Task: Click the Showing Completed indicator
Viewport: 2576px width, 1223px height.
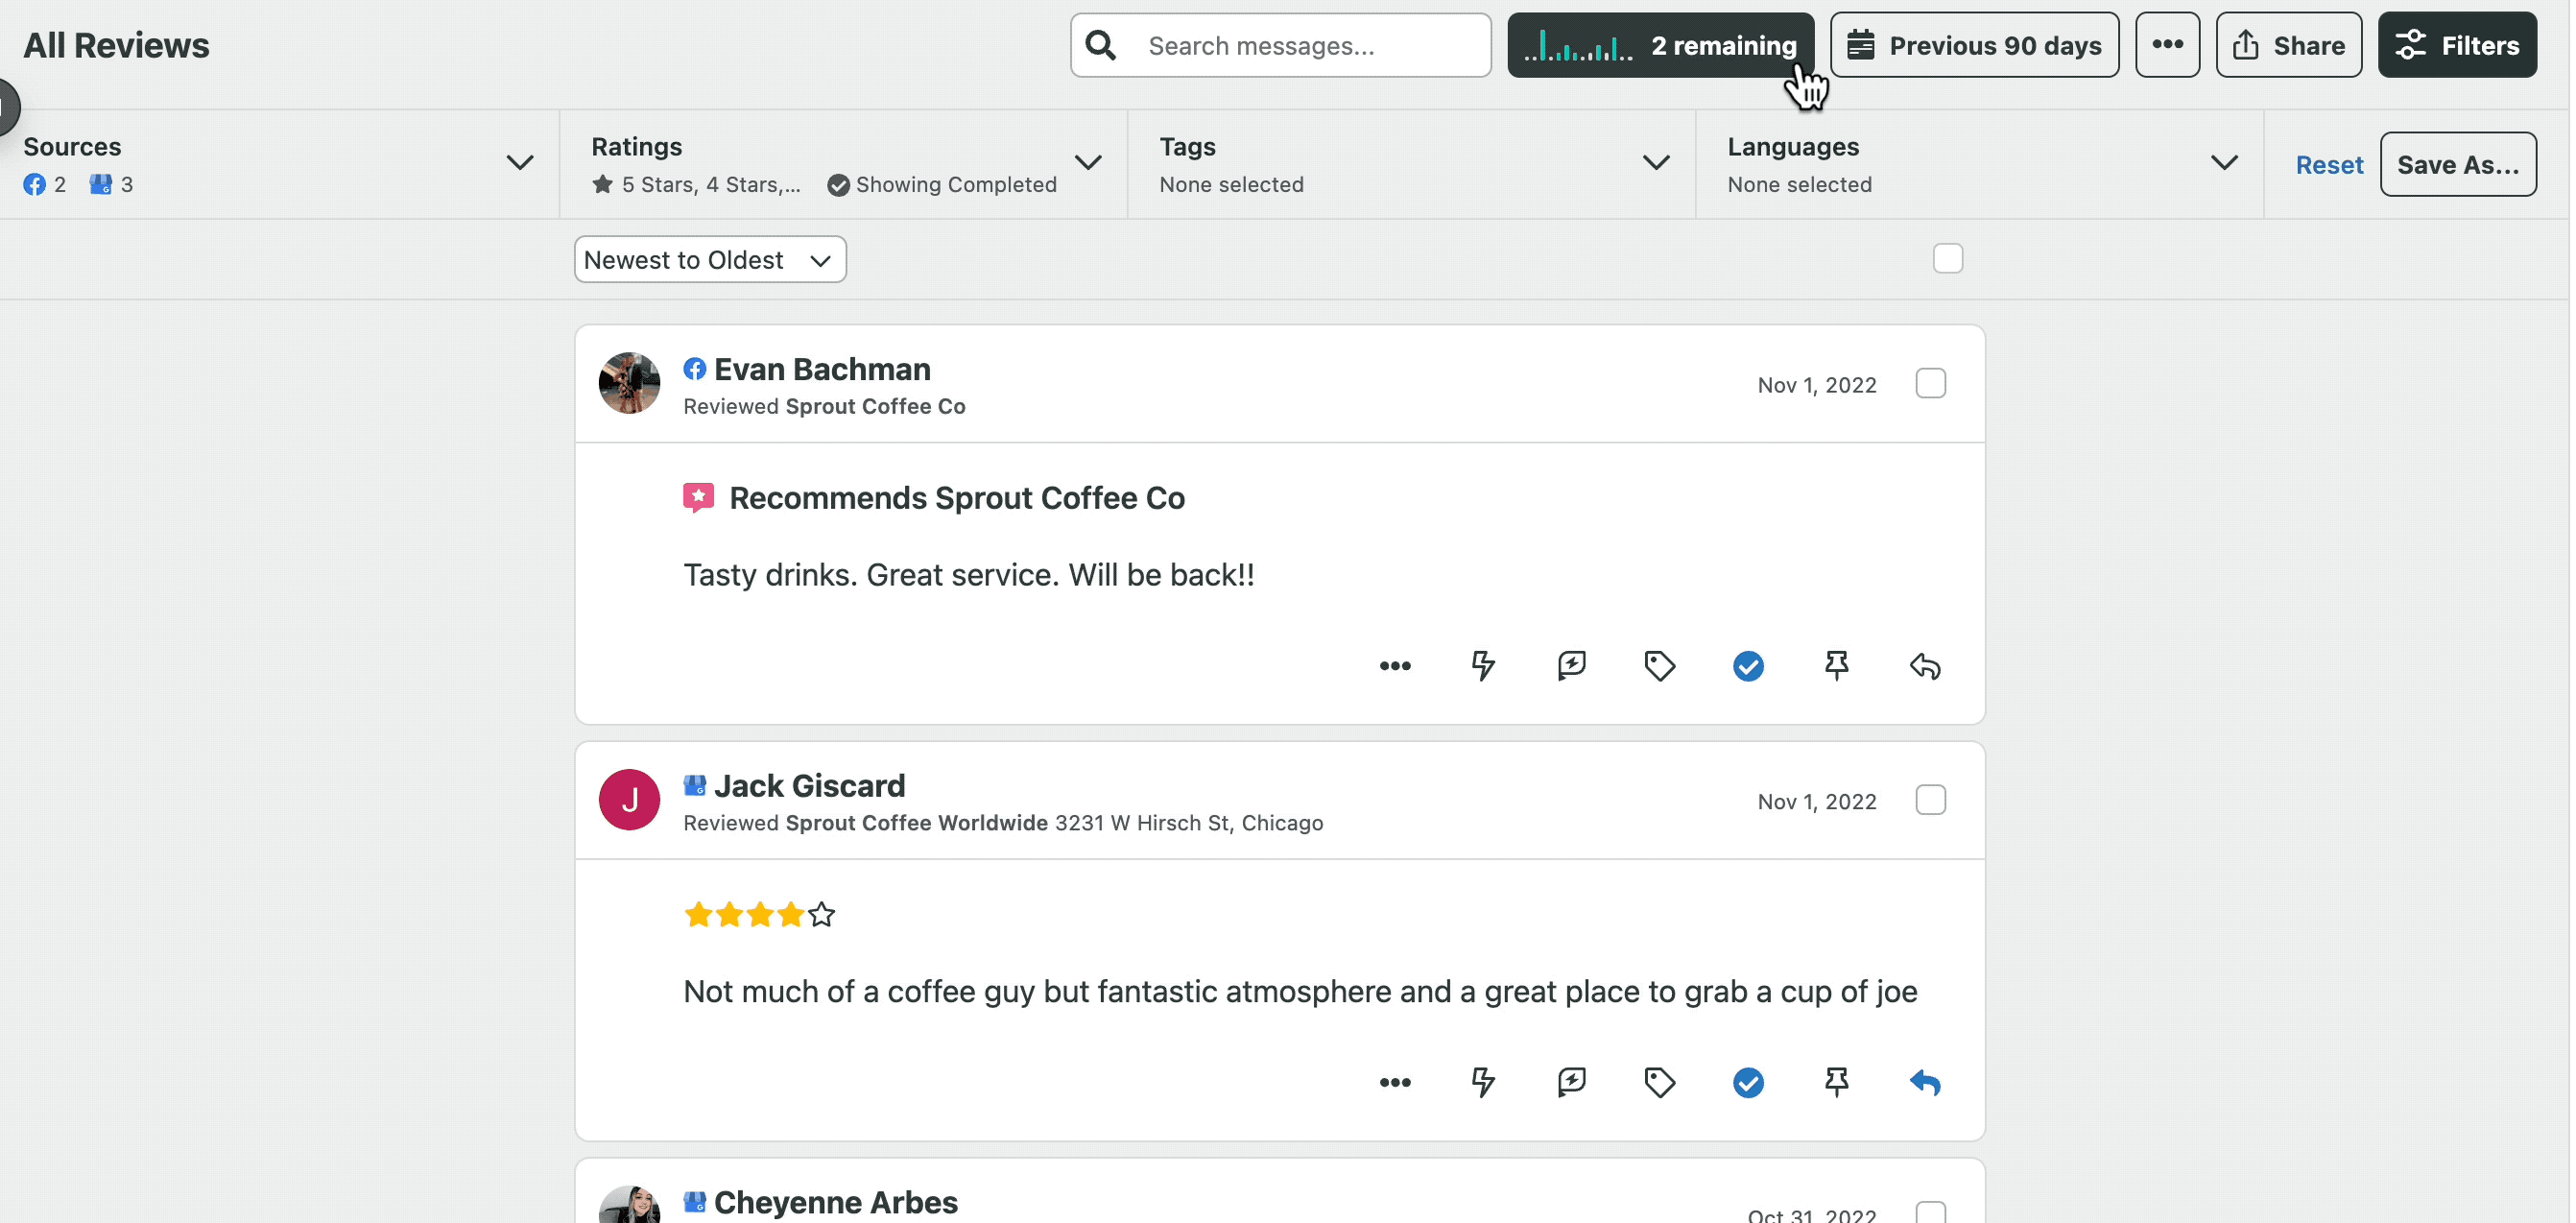Action: [942, 184]
